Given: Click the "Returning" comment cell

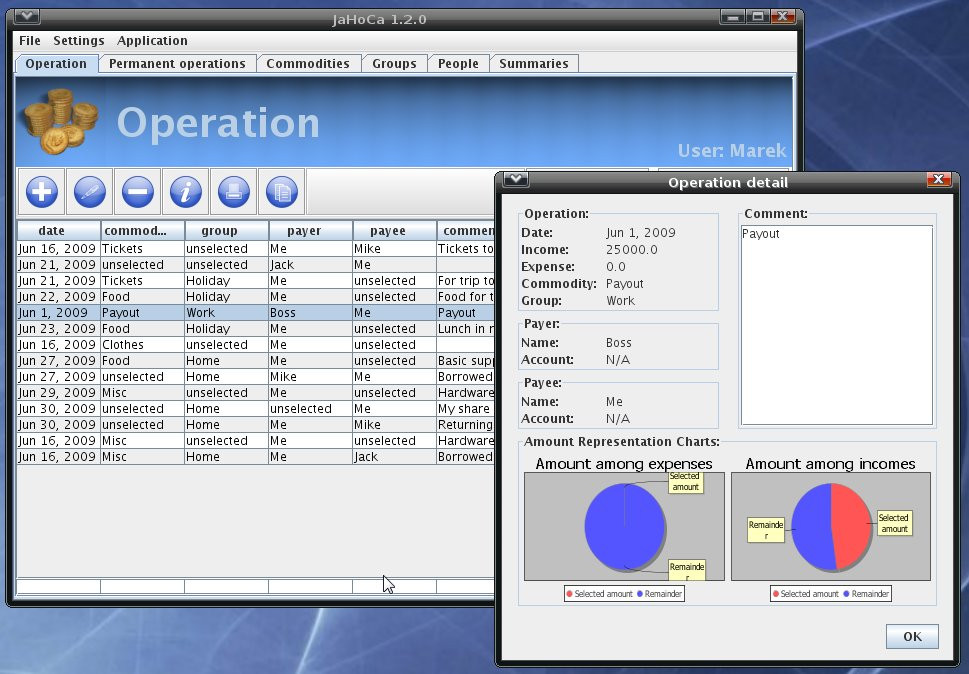Looking at the screenshot, I should (x=465, y=425).
